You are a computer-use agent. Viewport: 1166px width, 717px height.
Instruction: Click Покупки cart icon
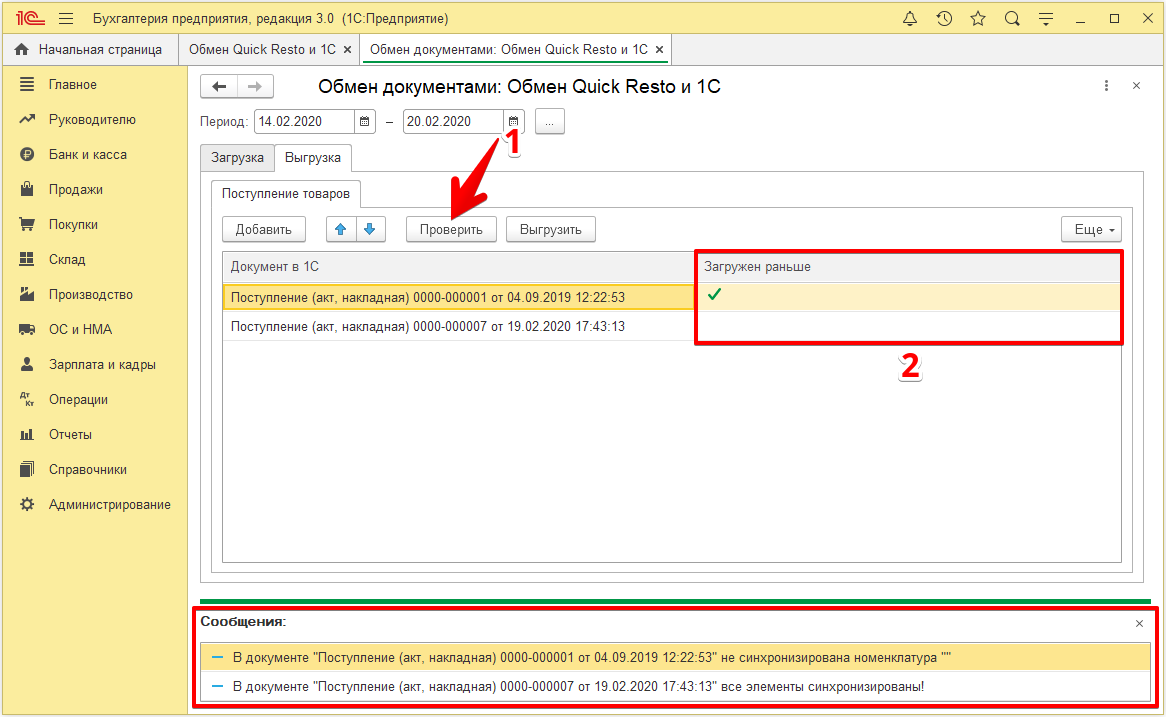(27, 224)
